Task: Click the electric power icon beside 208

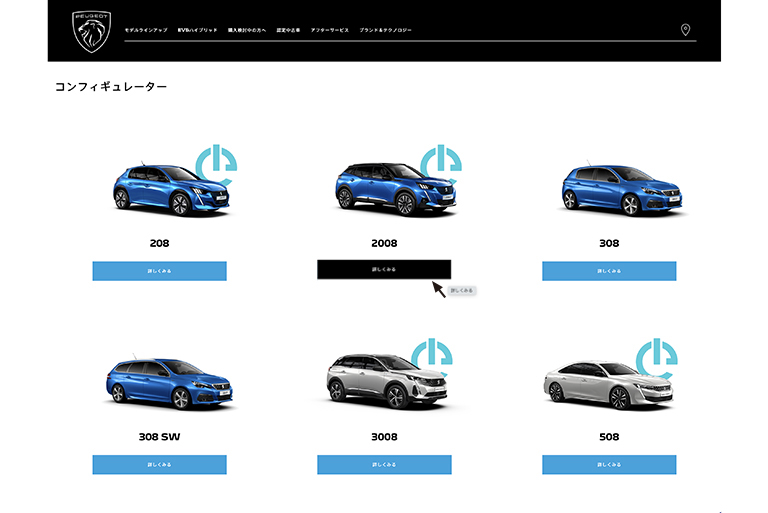Action: [216, 163]
